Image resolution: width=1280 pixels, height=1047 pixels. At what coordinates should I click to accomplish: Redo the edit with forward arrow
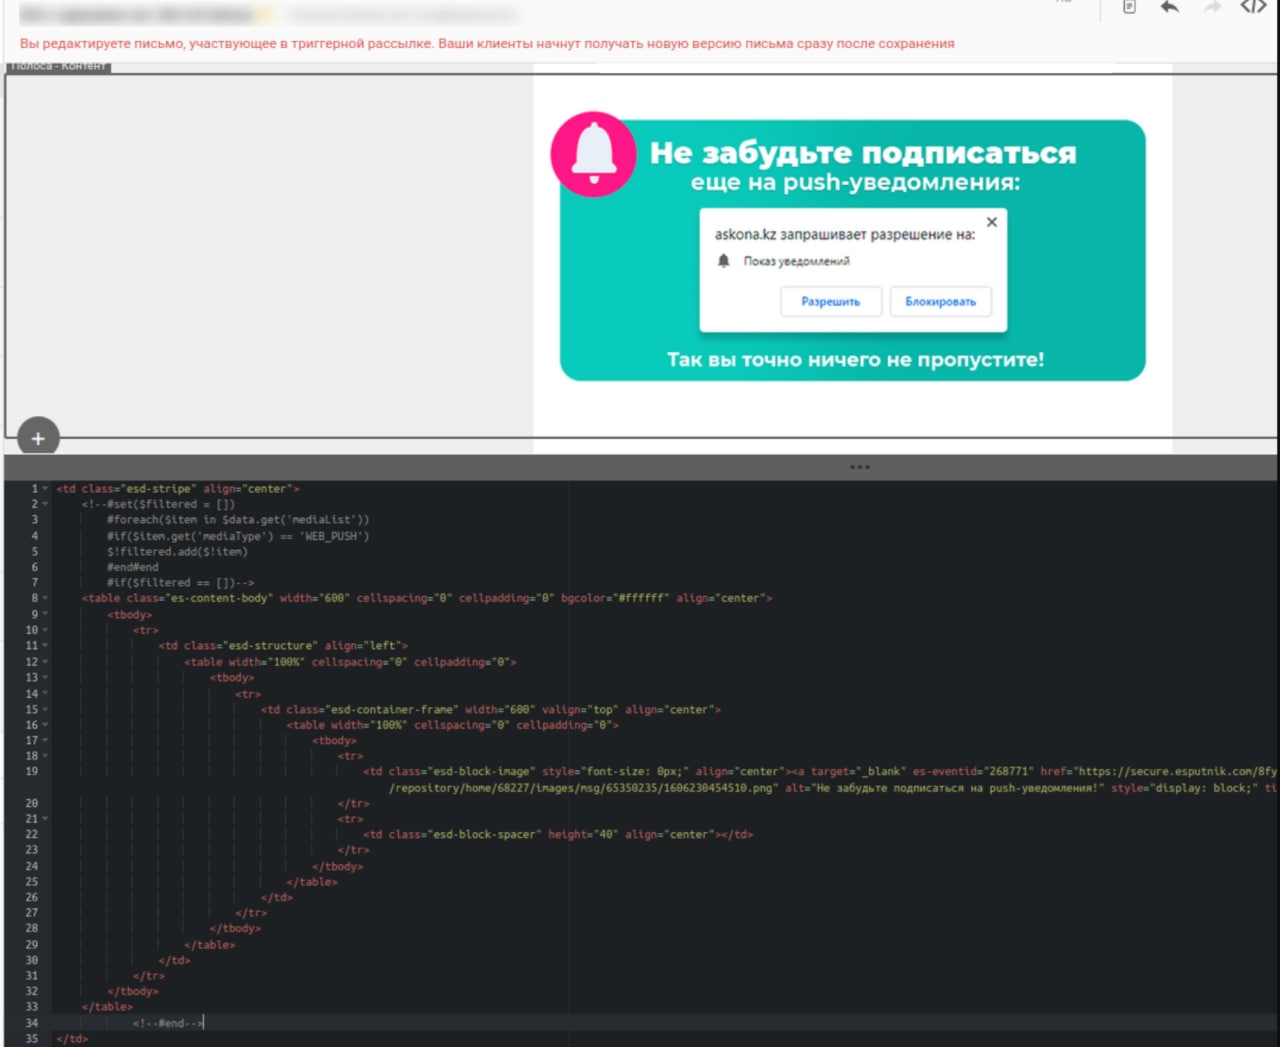pos(1212,7)
